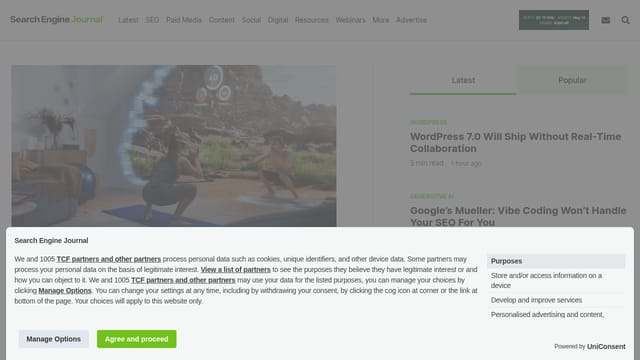This screenshot has height=360, width=640.
Task: Expand the More nav menu
Action: (381, 20)
